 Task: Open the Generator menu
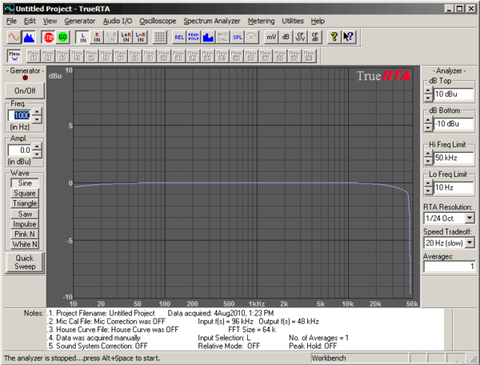(x=80, y=21)
